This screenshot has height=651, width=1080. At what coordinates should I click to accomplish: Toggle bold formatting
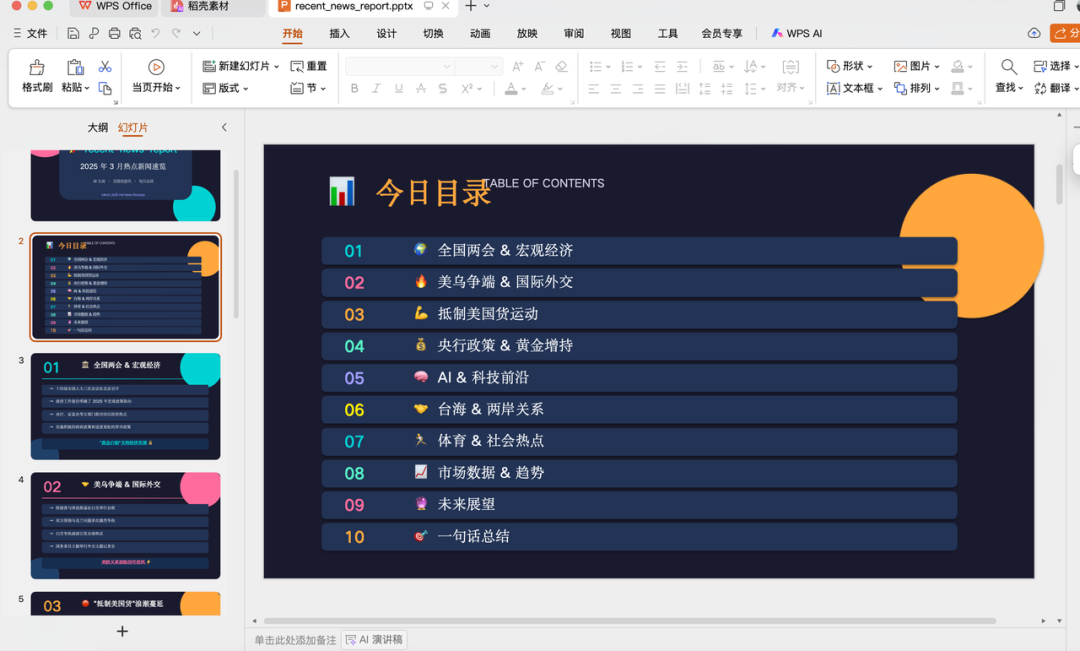pyautogui.click(x=354, y=88)
